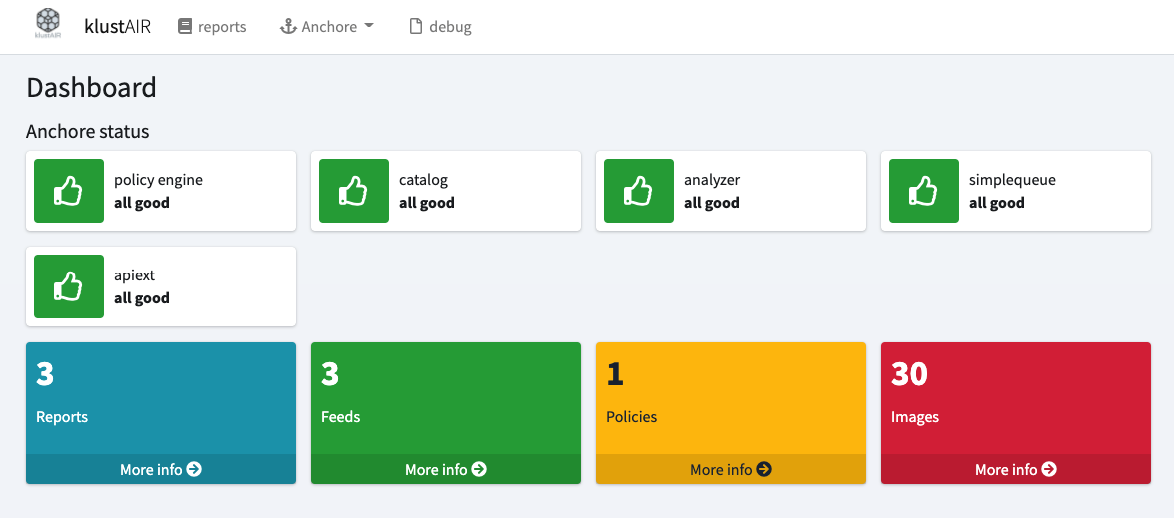The width and height of the screenshot is (1174, 518).
Task: Click the Anchore status heading
Action: click(88, 132)
